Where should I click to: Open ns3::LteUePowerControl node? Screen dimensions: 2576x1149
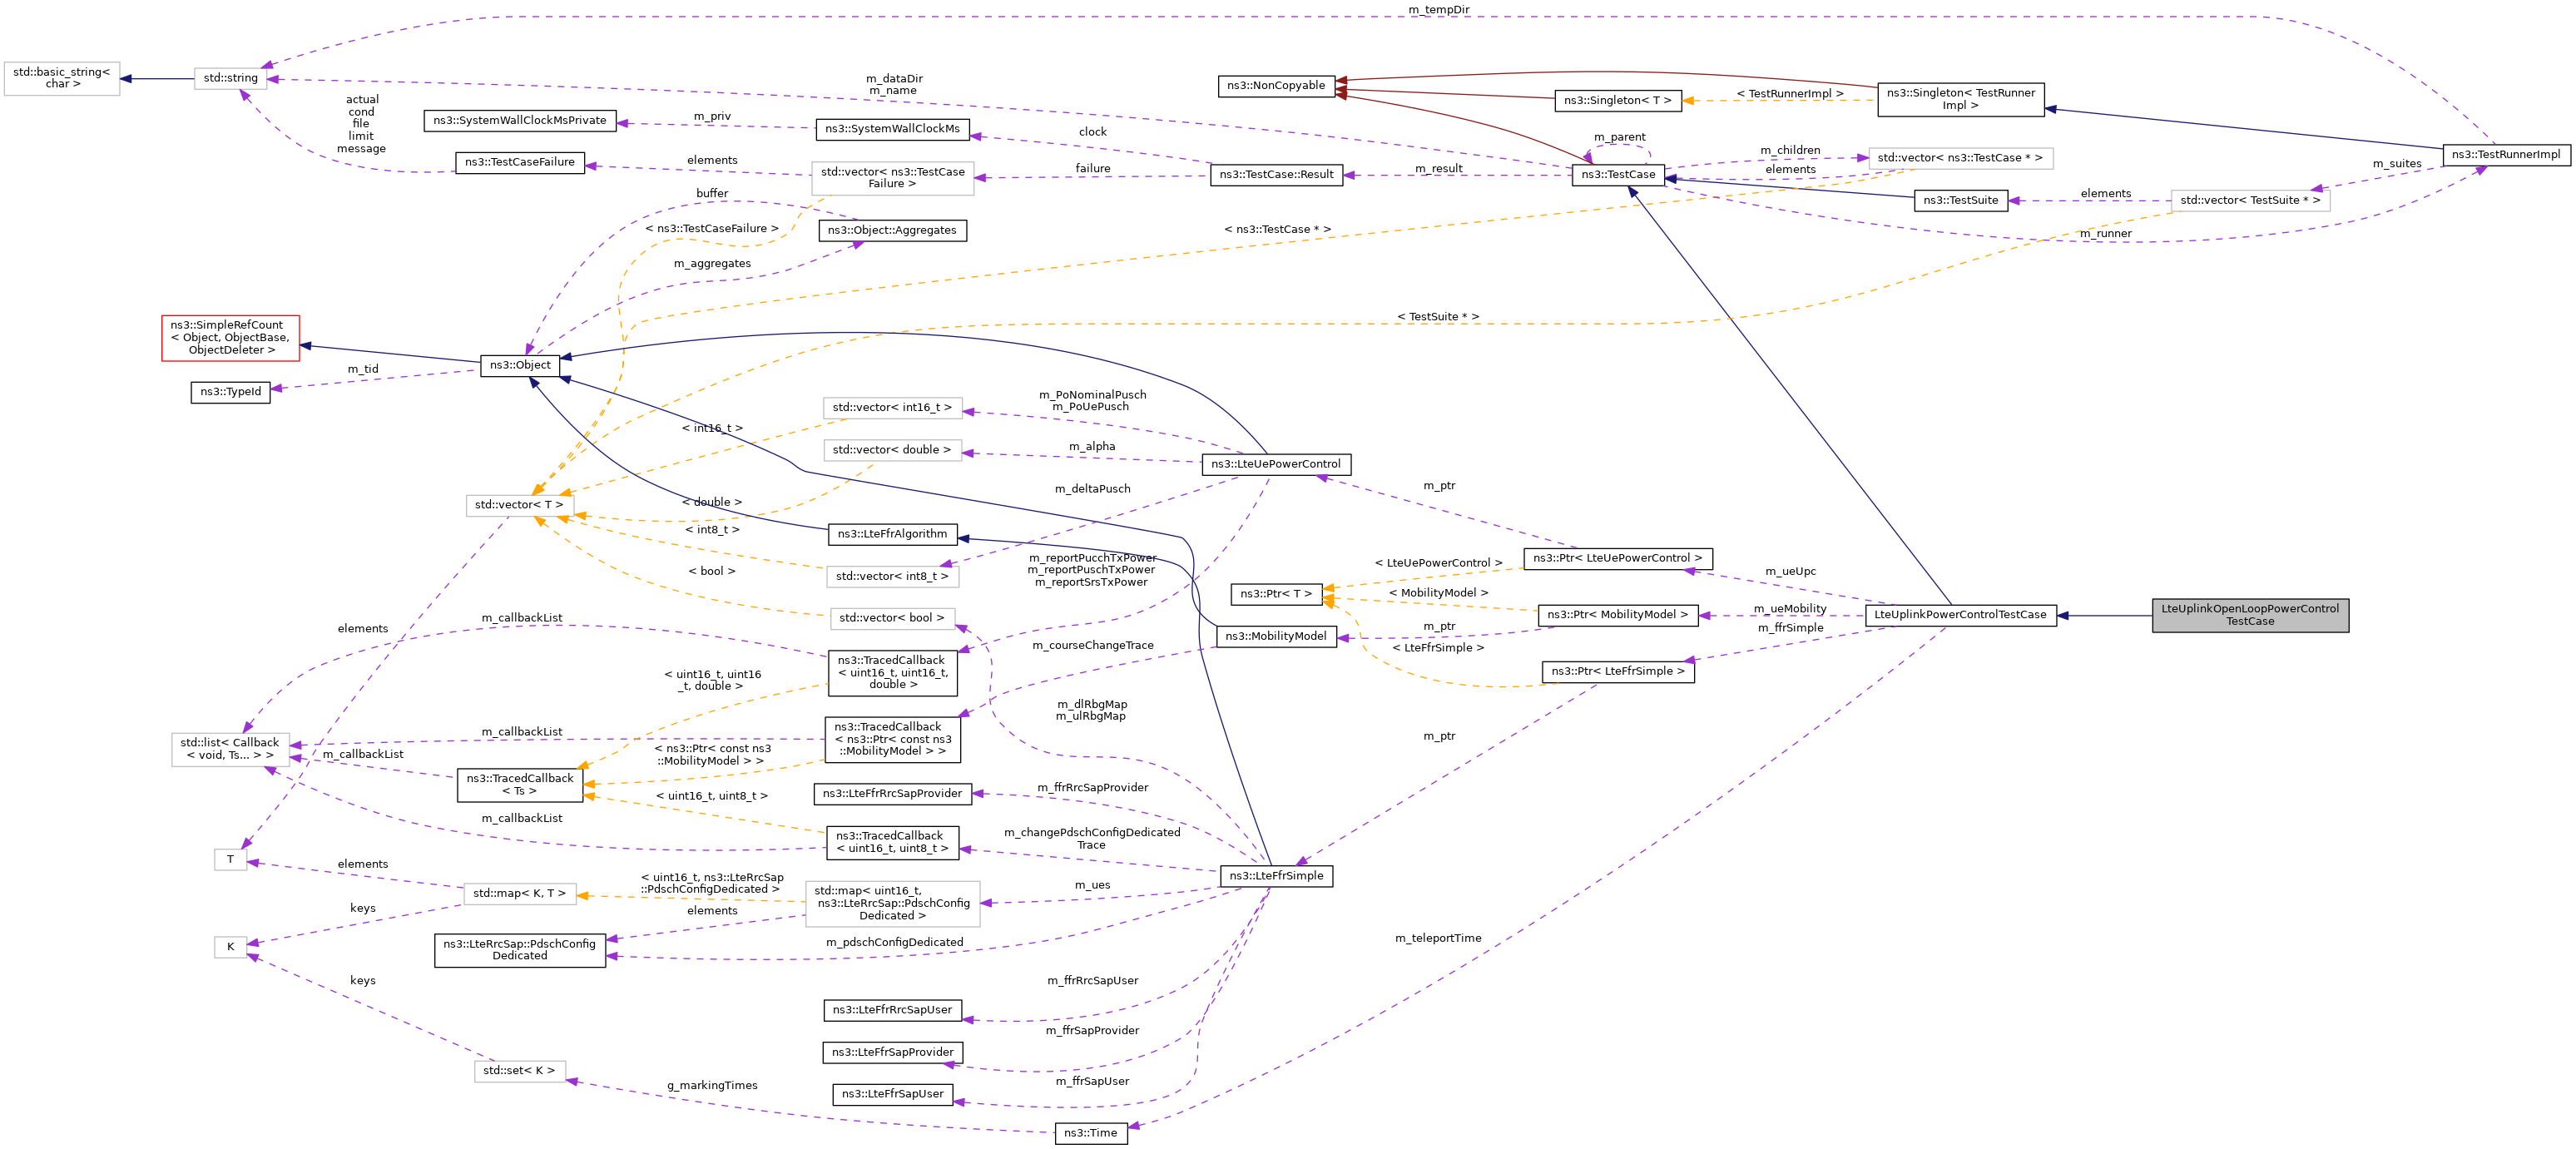[x=1276, y=464]
